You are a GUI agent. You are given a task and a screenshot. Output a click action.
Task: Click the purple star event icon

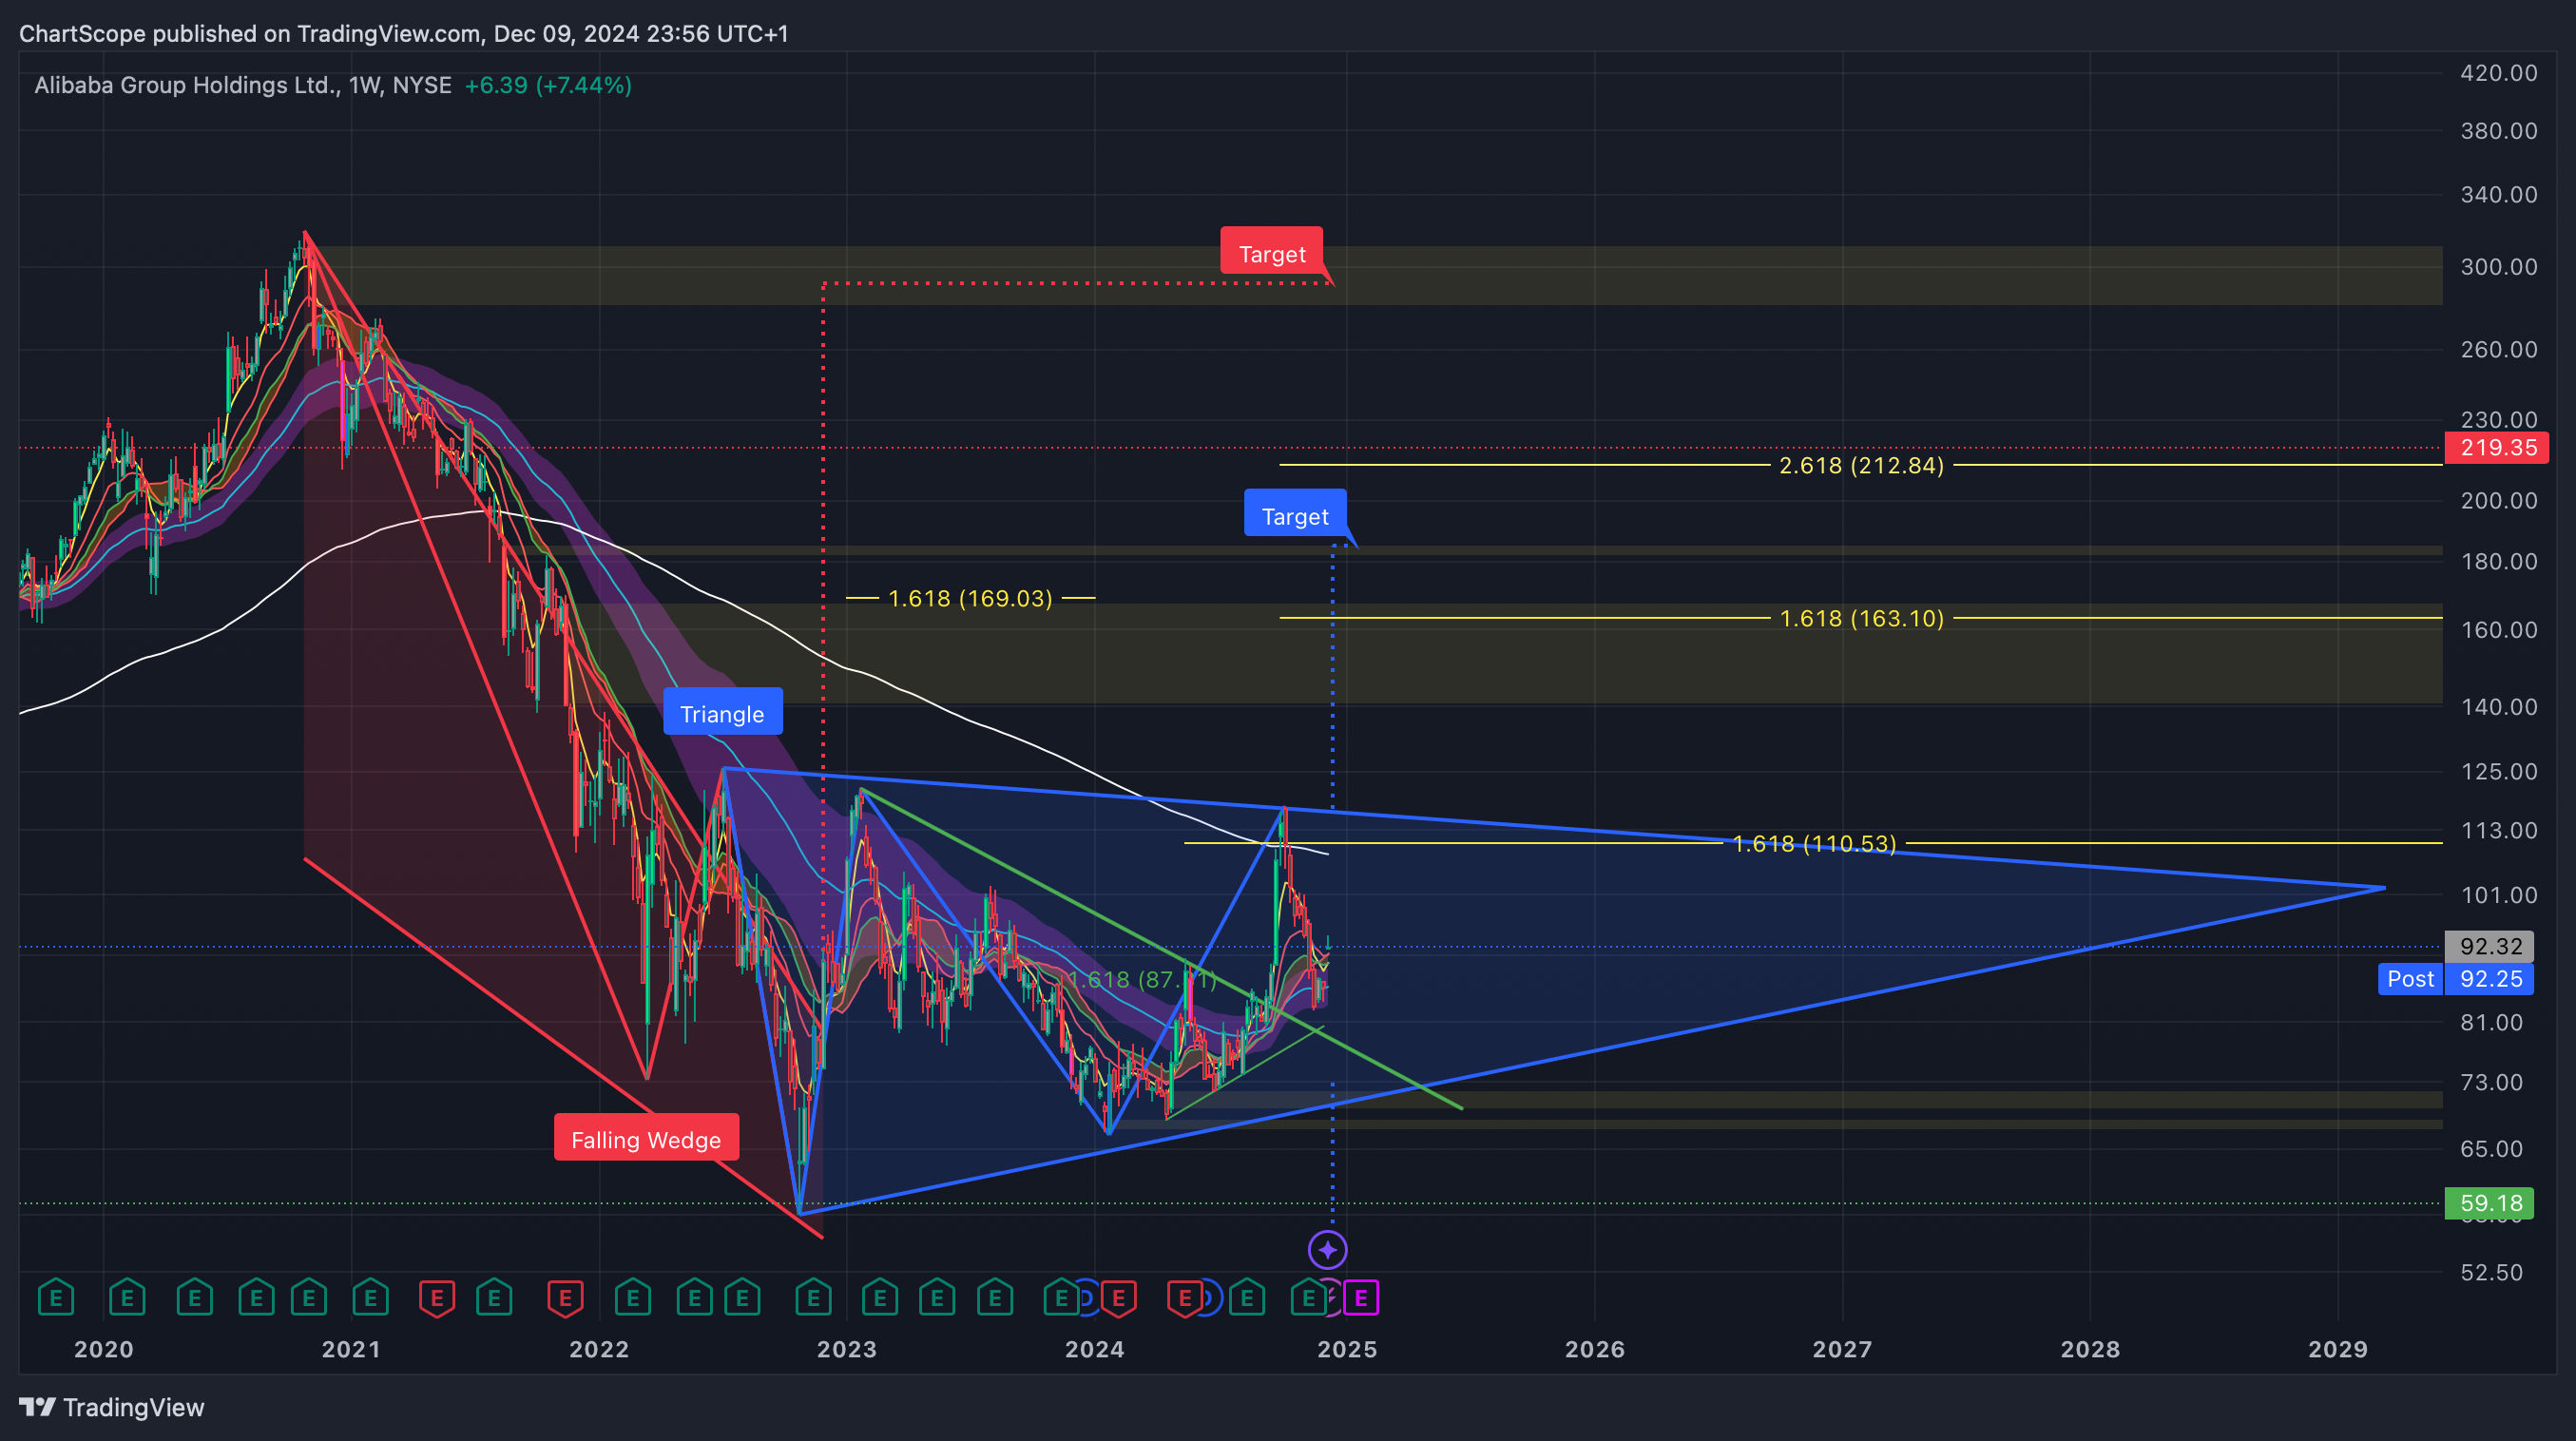pos(1327,1250)
